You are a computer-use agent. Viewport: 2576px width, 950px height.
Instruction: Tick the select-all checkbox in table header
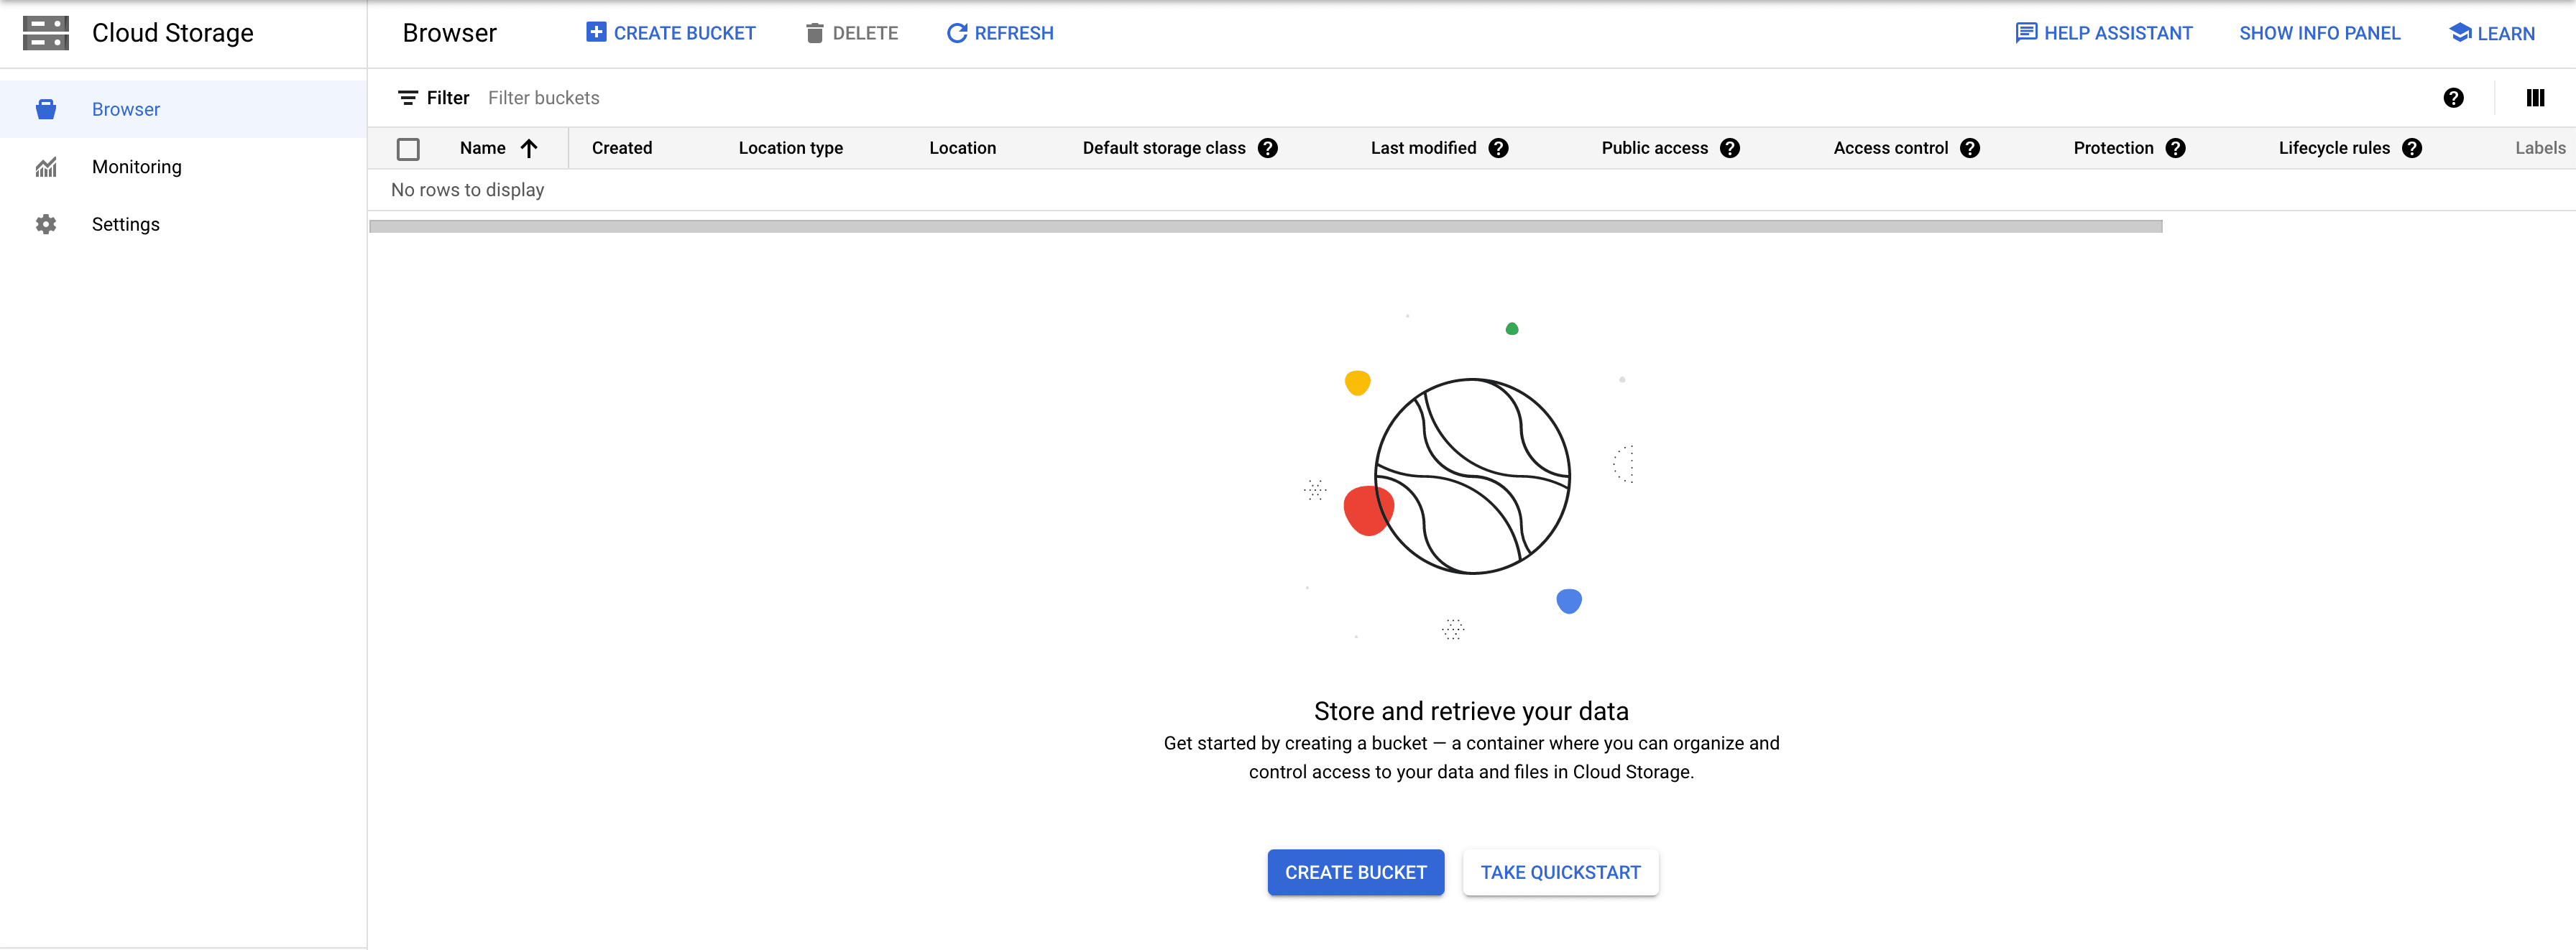[408, 149]
